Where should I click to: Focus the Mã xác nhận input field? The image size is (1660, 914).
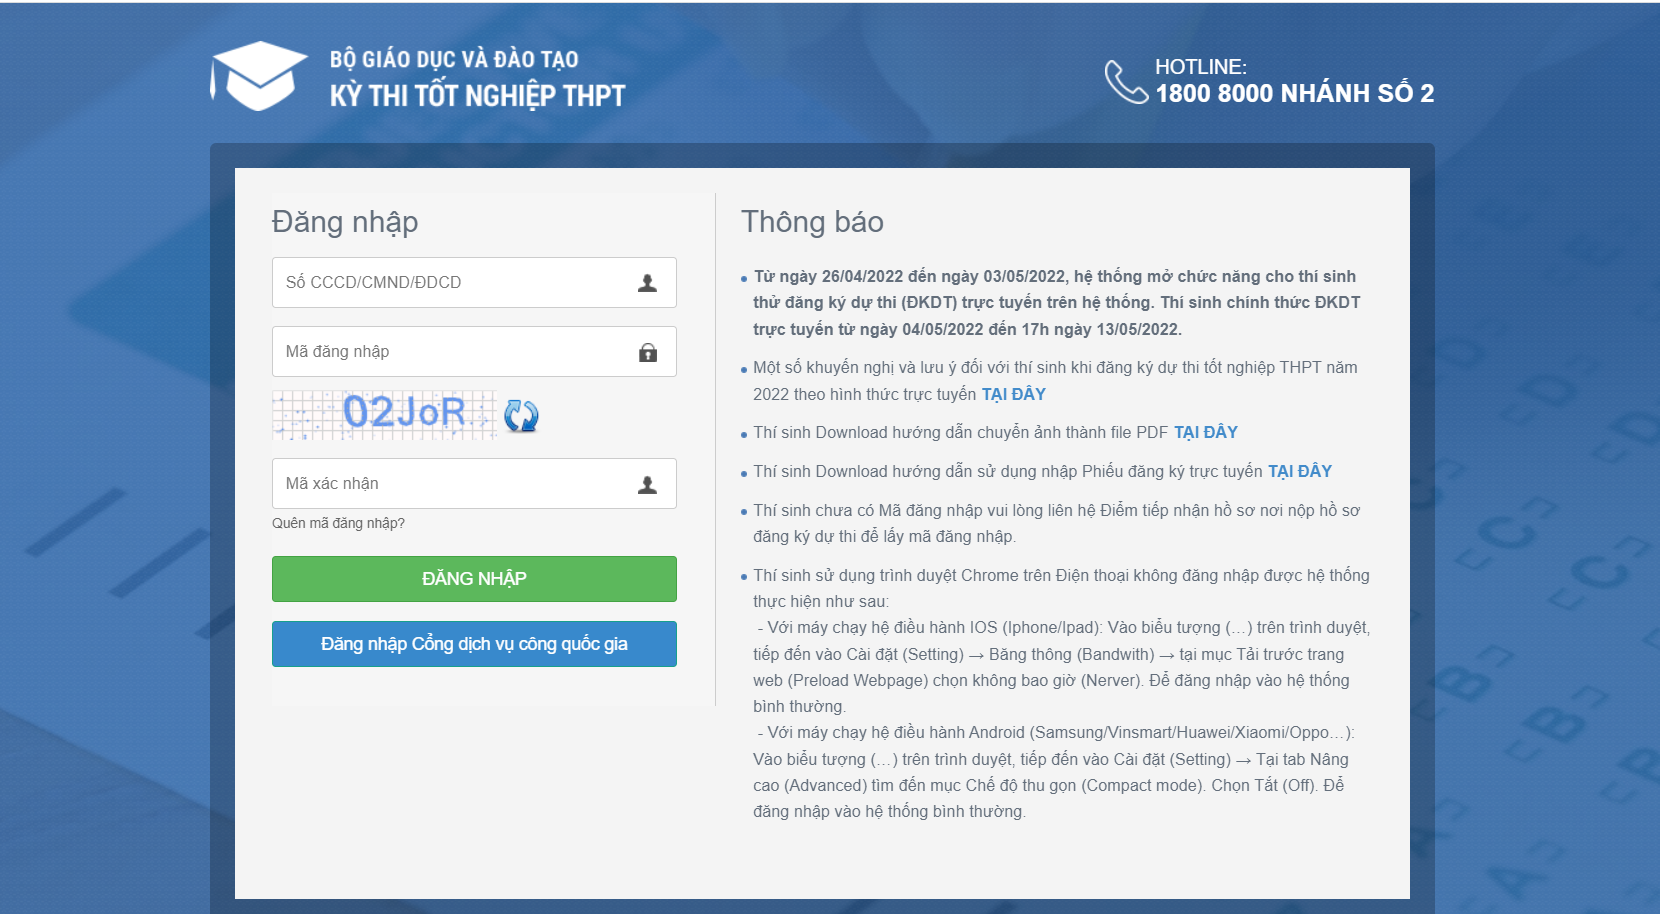[x=450, y=484]
